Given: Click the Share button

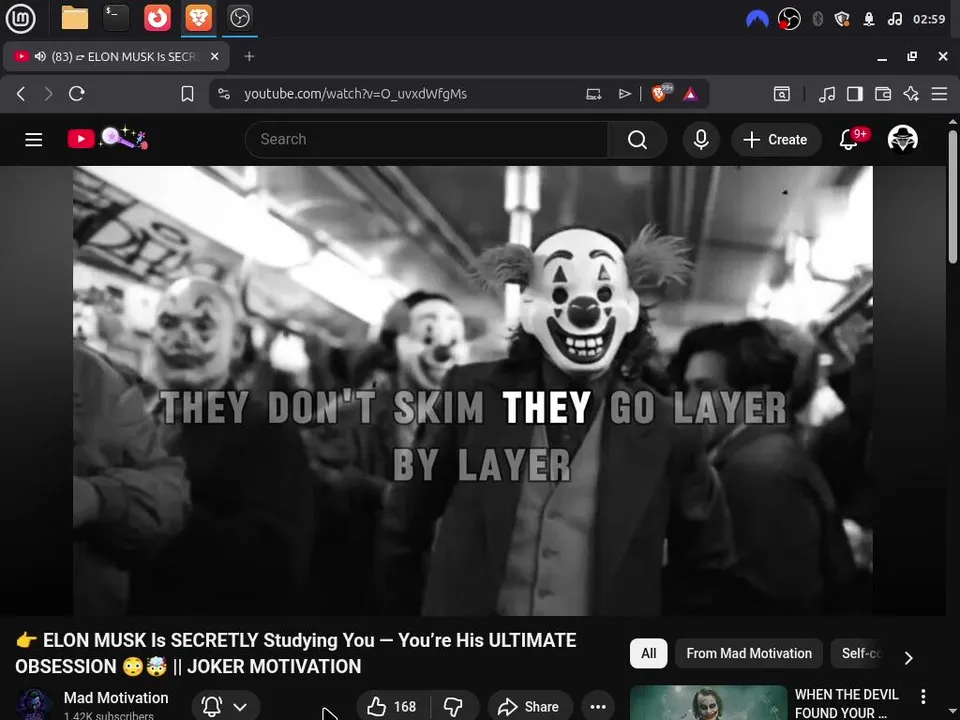Looking at the screenshot, I should pyautogui.click(x=530, y=707).
